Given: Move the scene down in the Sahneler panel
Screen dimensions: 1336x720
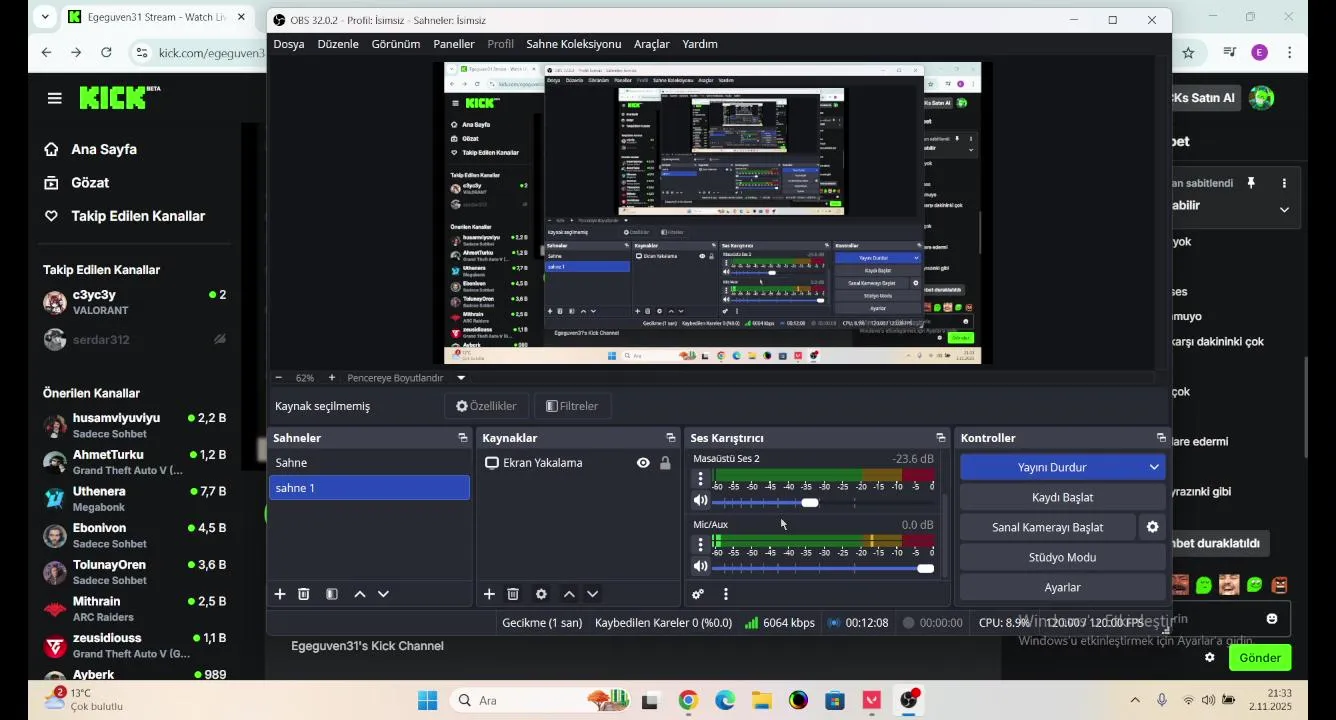Looking at the screenshot, I should (383, 594).
